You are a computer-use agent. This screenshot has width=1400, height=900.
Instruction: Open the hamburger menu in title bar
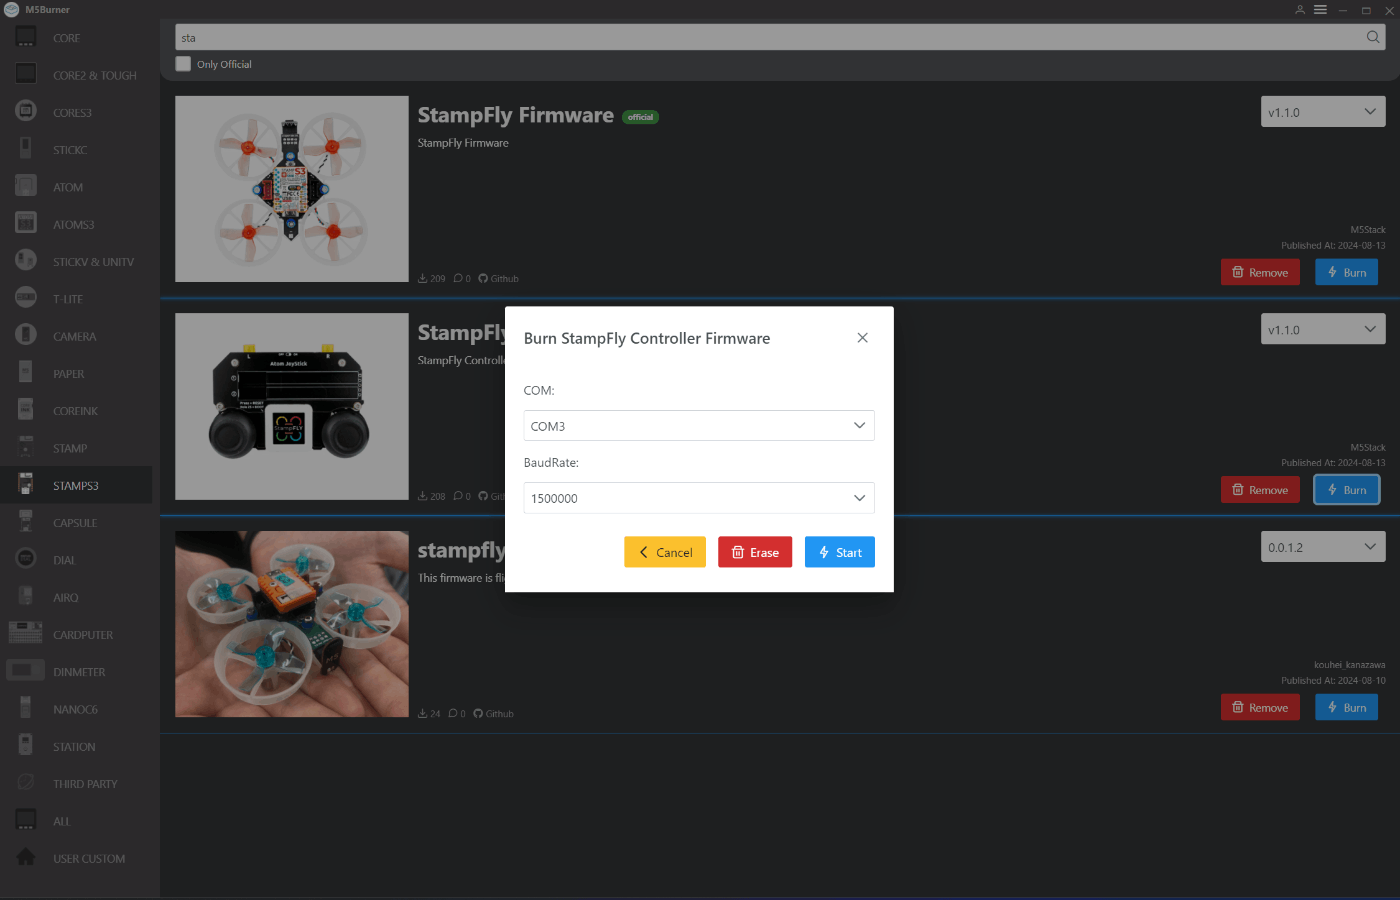point(1320,10)
